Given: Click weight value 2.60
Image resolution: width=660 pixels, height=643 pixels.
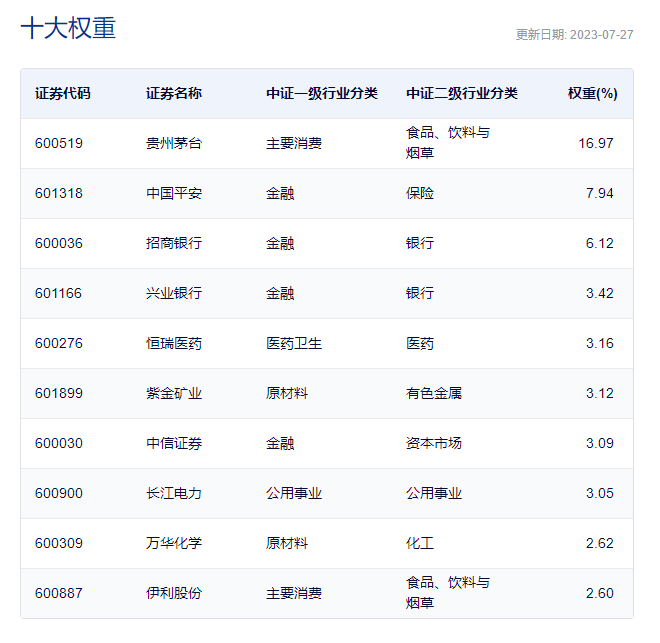Looking at the screenshot, I should tap(600, 594).
